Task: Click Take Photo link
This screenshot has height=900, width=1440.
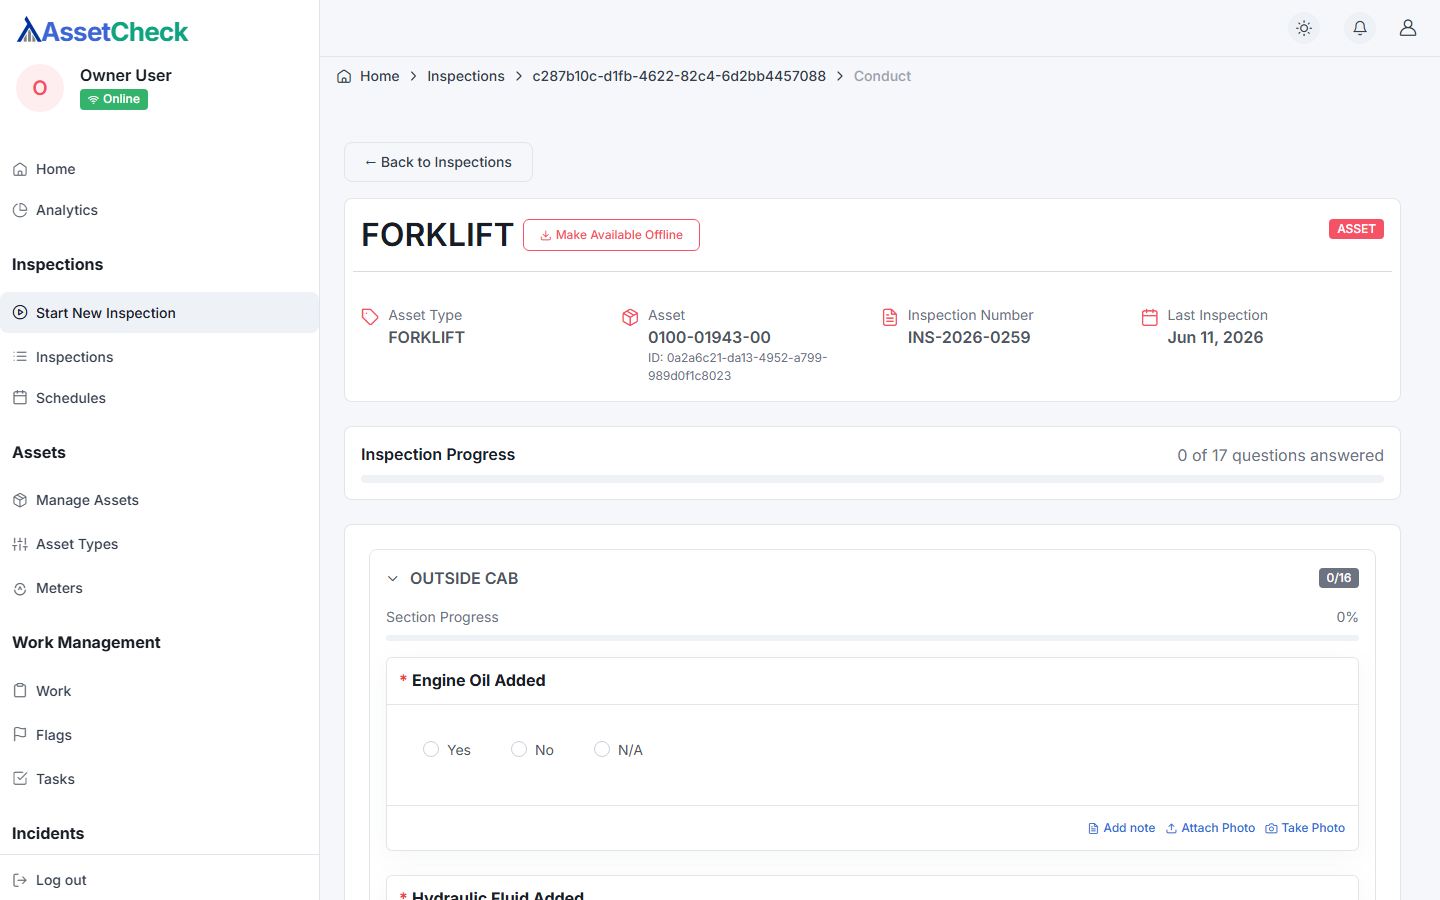Action: [1305, 828]
